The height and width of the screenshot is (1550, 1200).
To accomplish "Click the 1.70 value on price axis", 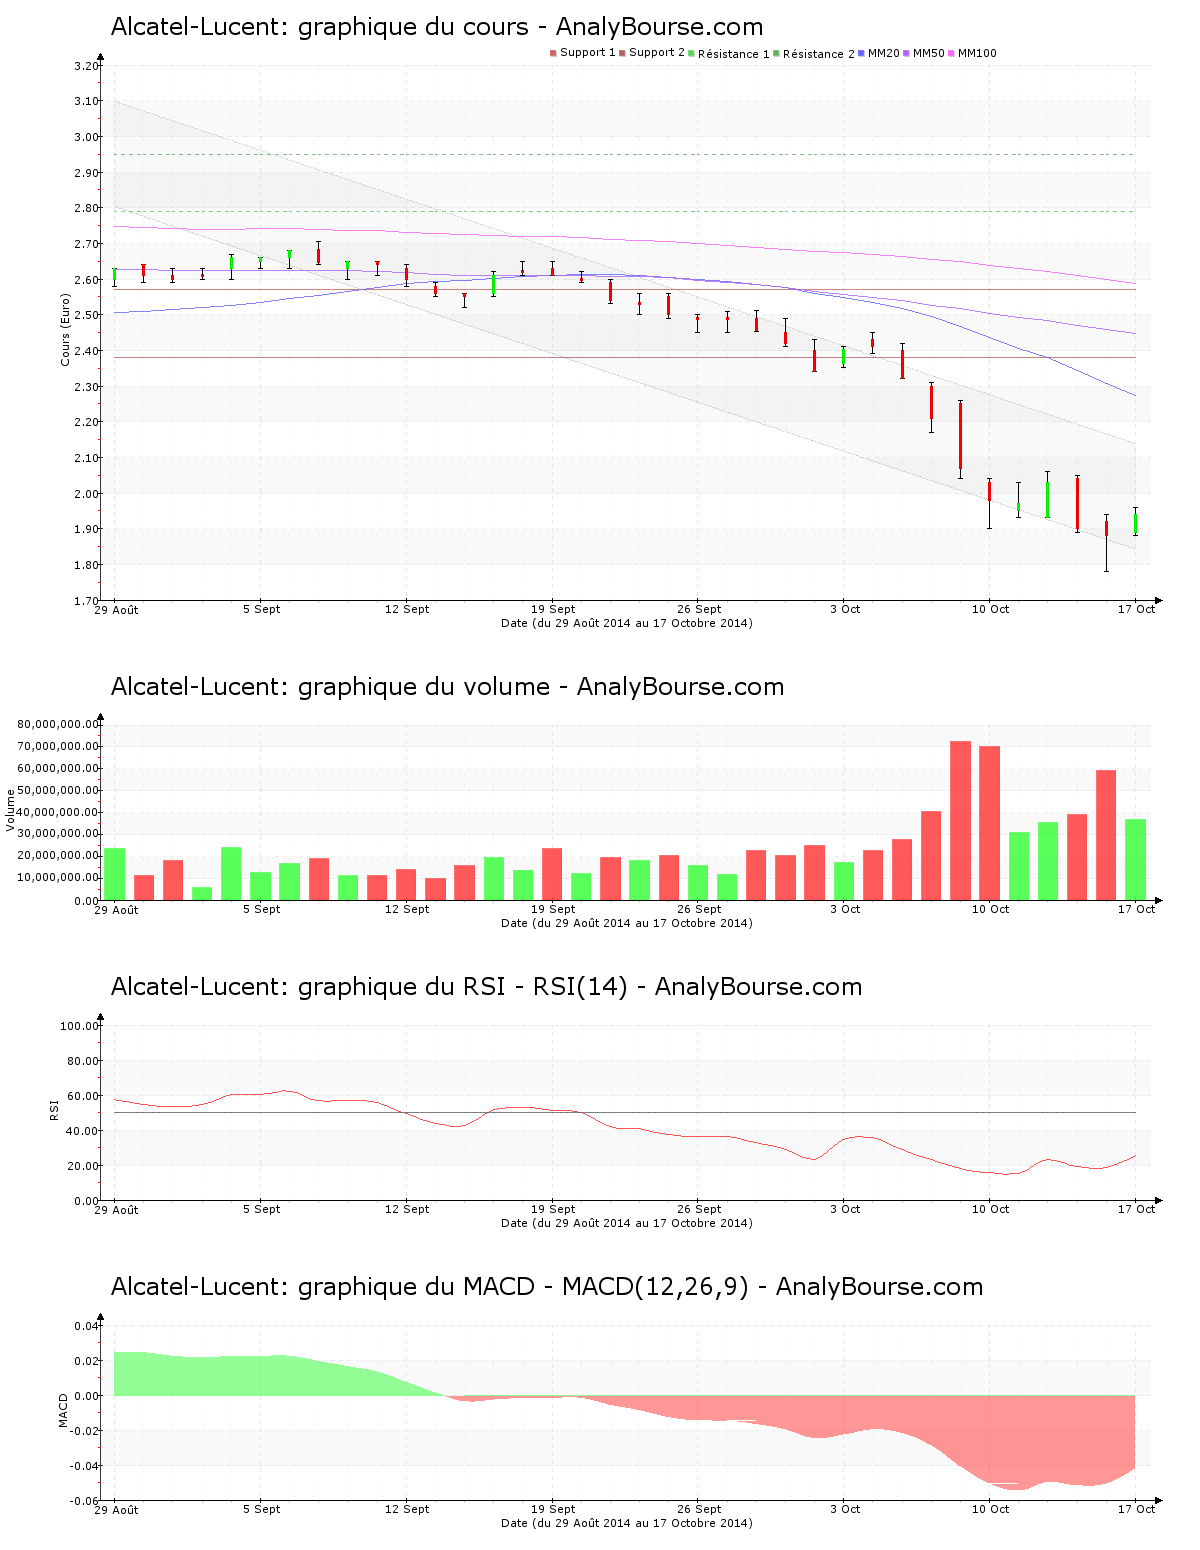I will click(87, 601).
